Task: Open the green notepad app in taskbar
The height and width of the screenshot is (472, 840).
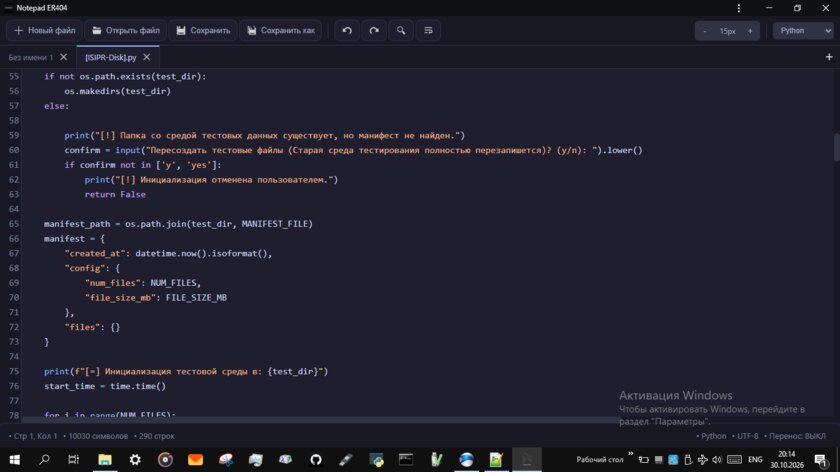Action: (x=496, y=460)
